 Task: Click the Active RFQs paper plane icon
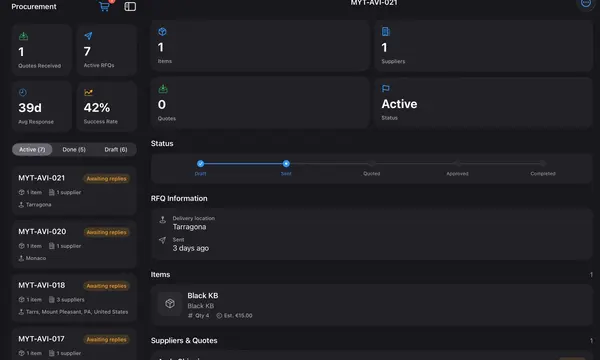pyautogui.click(x=88, y=36)
